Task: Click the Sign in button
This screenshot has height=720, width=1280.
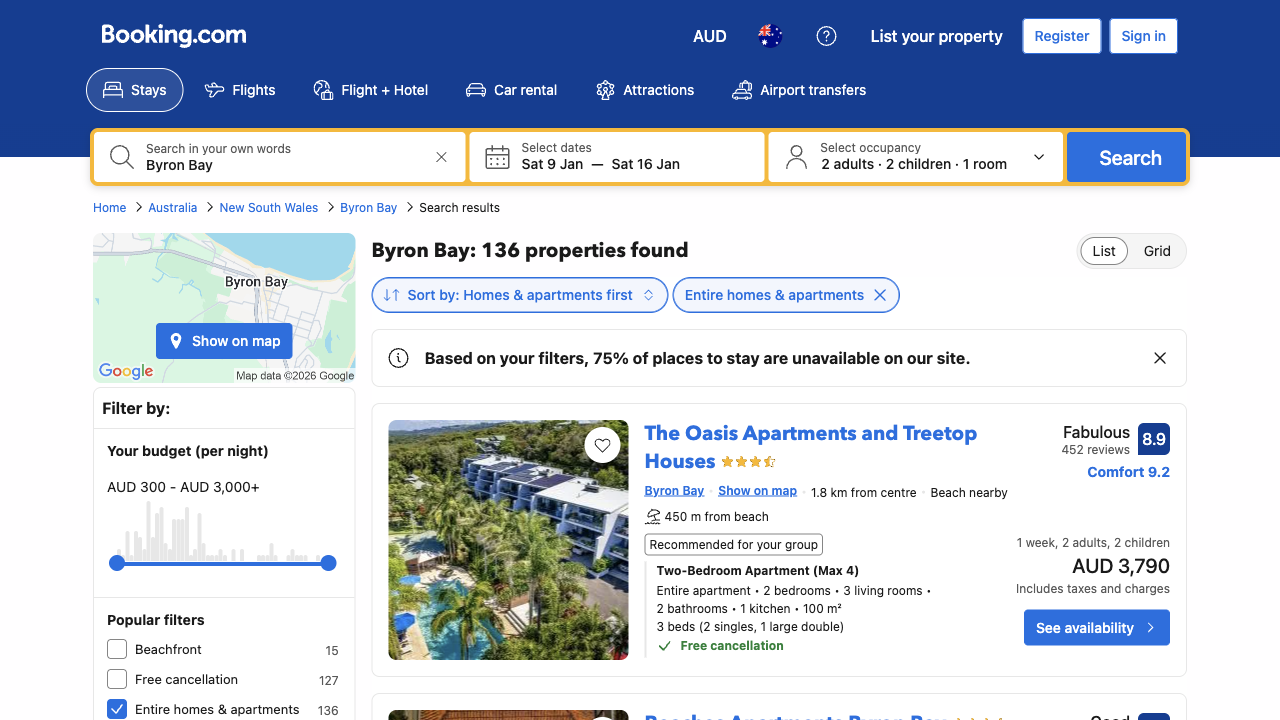Action: [x=1144, y=36]
